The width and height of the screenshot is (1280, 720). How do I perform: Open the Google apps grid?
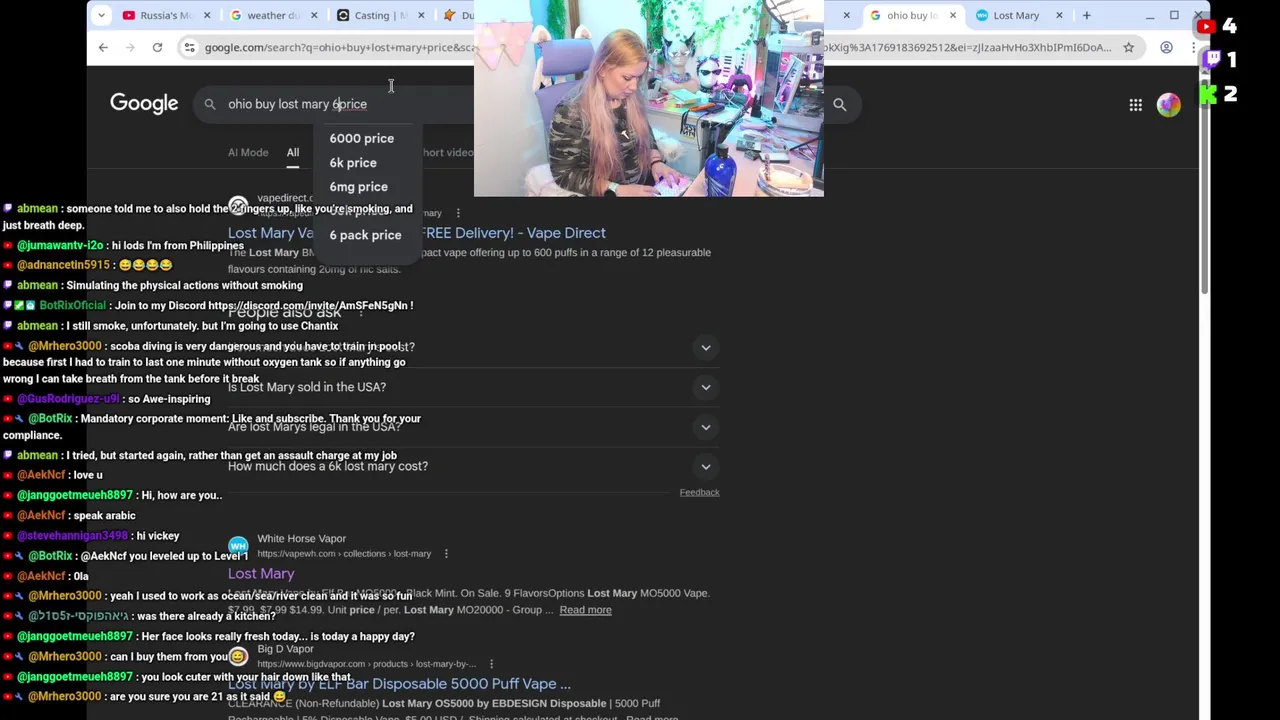[1135, 104]
